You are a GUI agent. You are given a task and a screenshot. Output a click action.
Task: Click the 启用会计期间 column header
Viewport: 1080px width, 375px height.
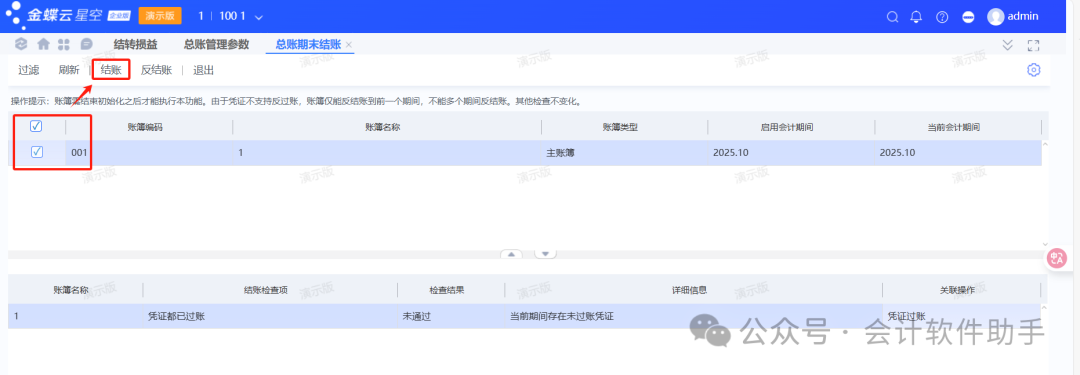pos(787,128)
